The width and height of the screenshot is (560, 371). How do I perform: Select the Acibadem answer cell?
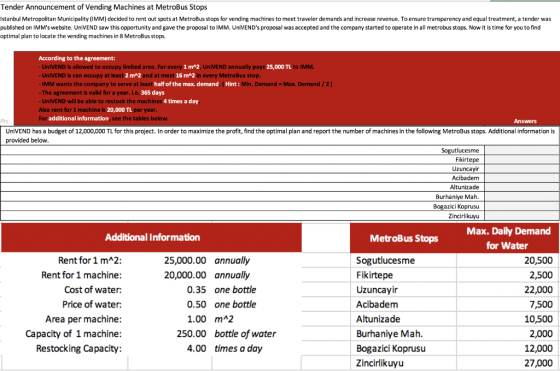(x=522, y=178)
